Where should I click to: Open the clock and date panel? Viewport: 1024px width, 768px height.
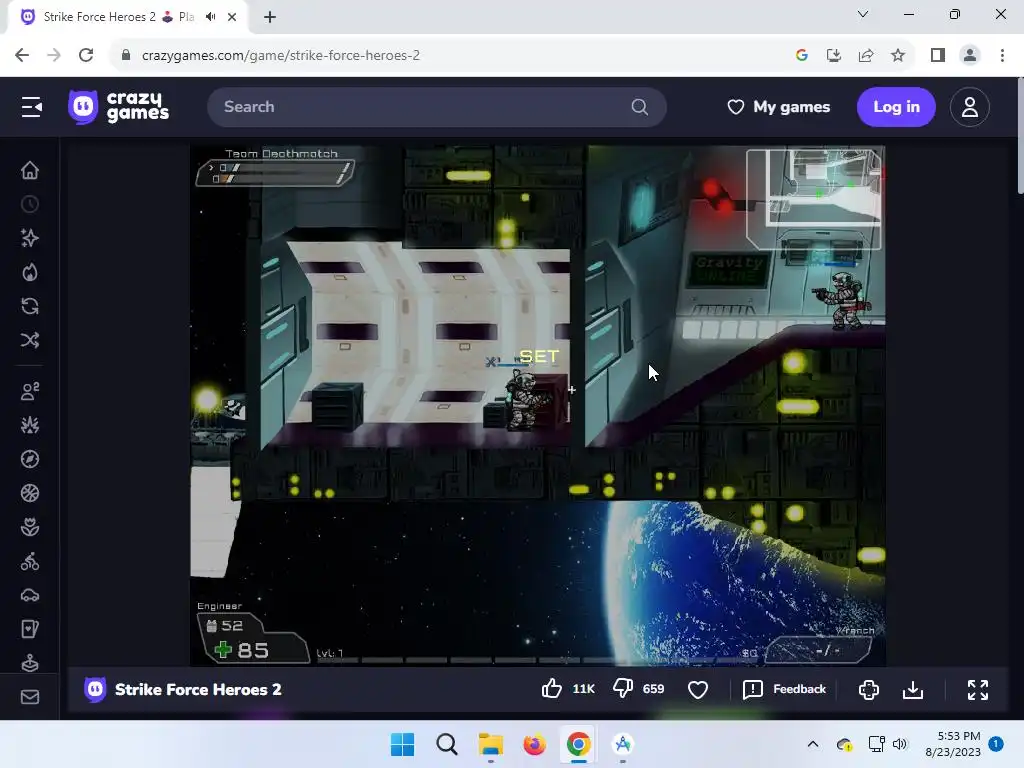(952, 744)
